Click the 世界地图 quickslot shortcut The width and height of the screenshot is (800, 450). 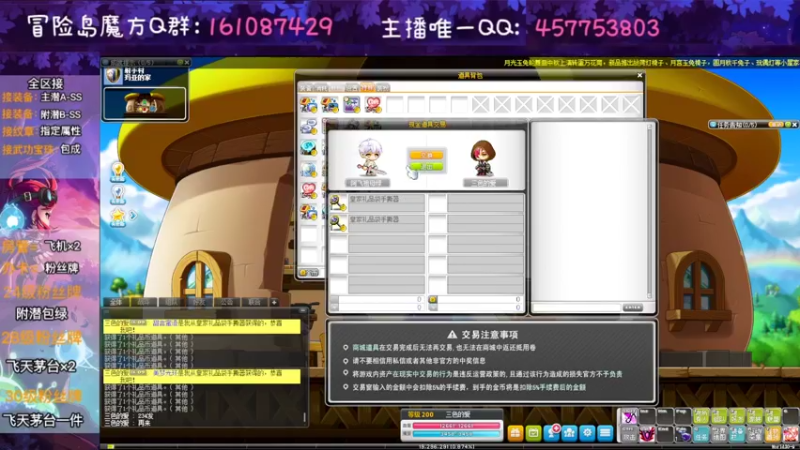tap(719, 434)
